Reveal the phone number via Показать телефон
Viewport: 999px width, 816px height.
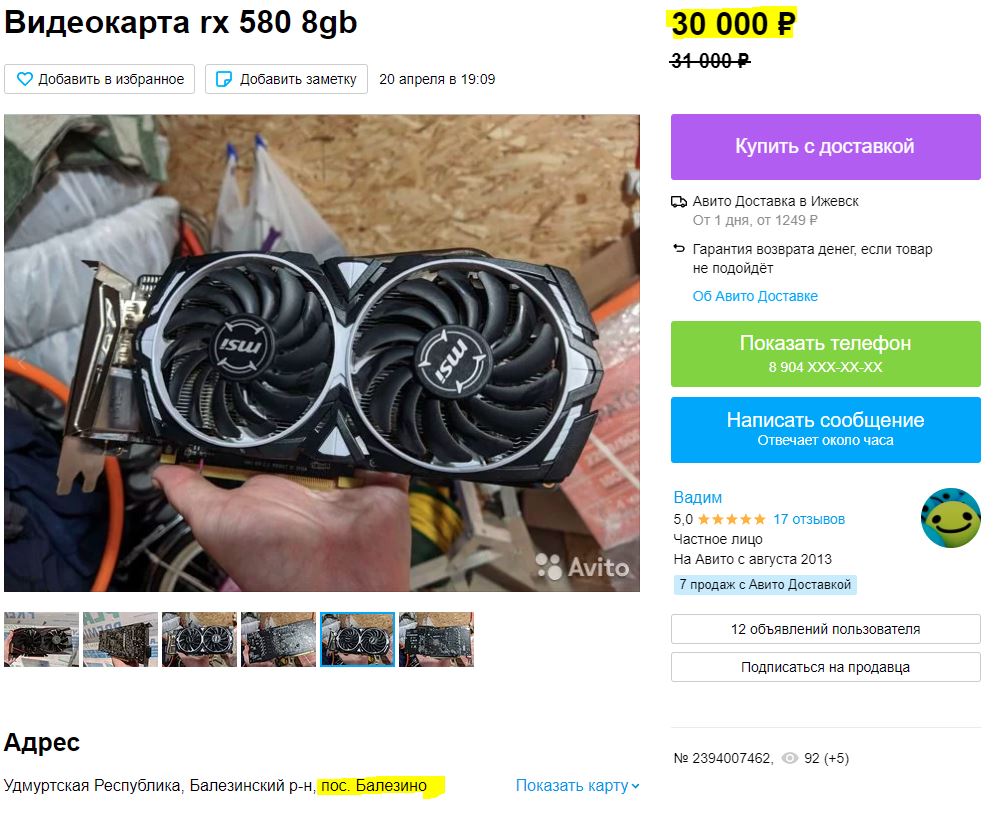(826, 354)
